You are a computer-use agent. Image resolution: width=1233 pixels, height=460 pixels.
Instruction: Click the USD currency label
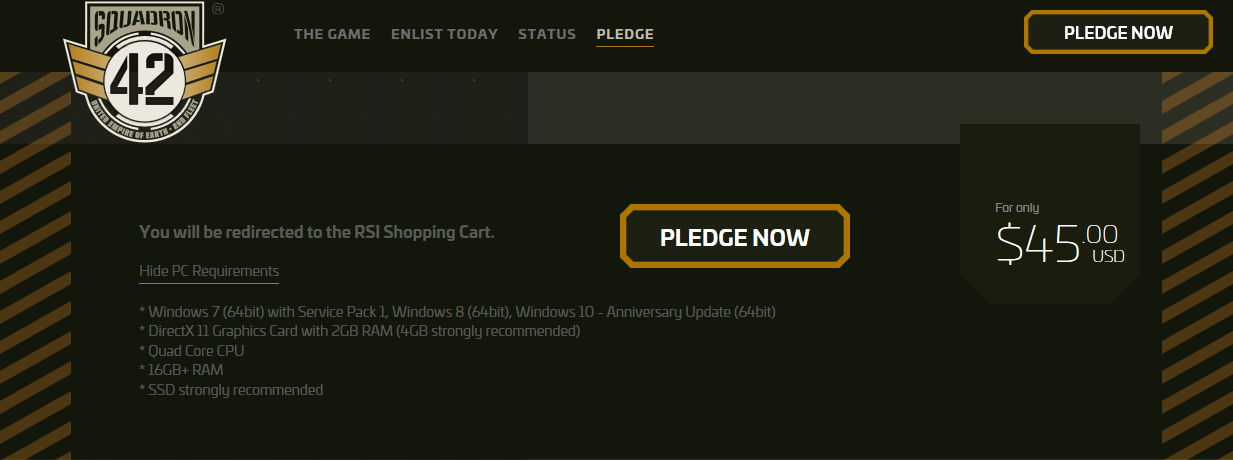[x=1108, y=256]
